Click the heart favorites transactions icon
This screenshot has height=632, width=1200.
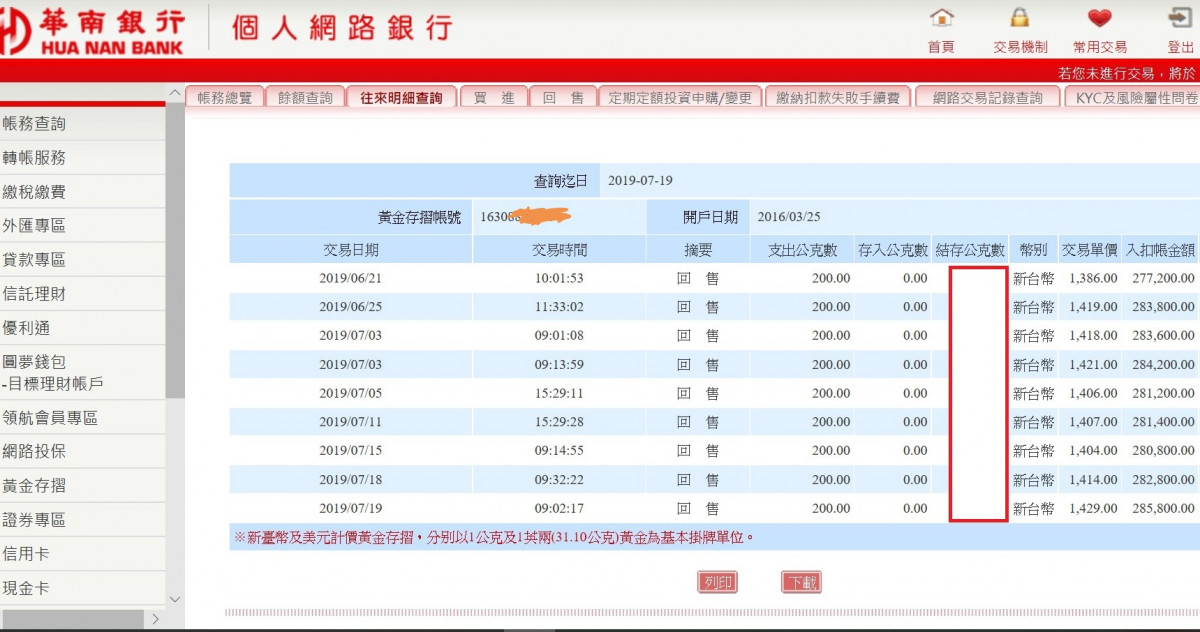[1100, 19]
